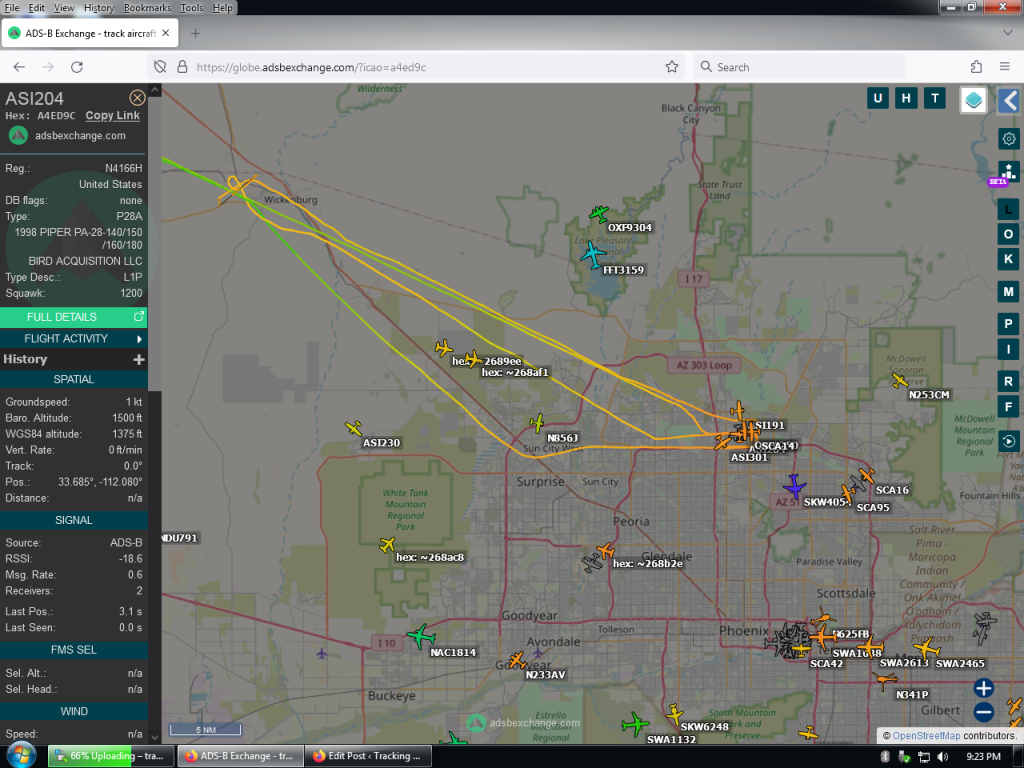Screen dimensions: 1024x768
Task: Select aircraft OXF9304 on the map
Action: 599,214
